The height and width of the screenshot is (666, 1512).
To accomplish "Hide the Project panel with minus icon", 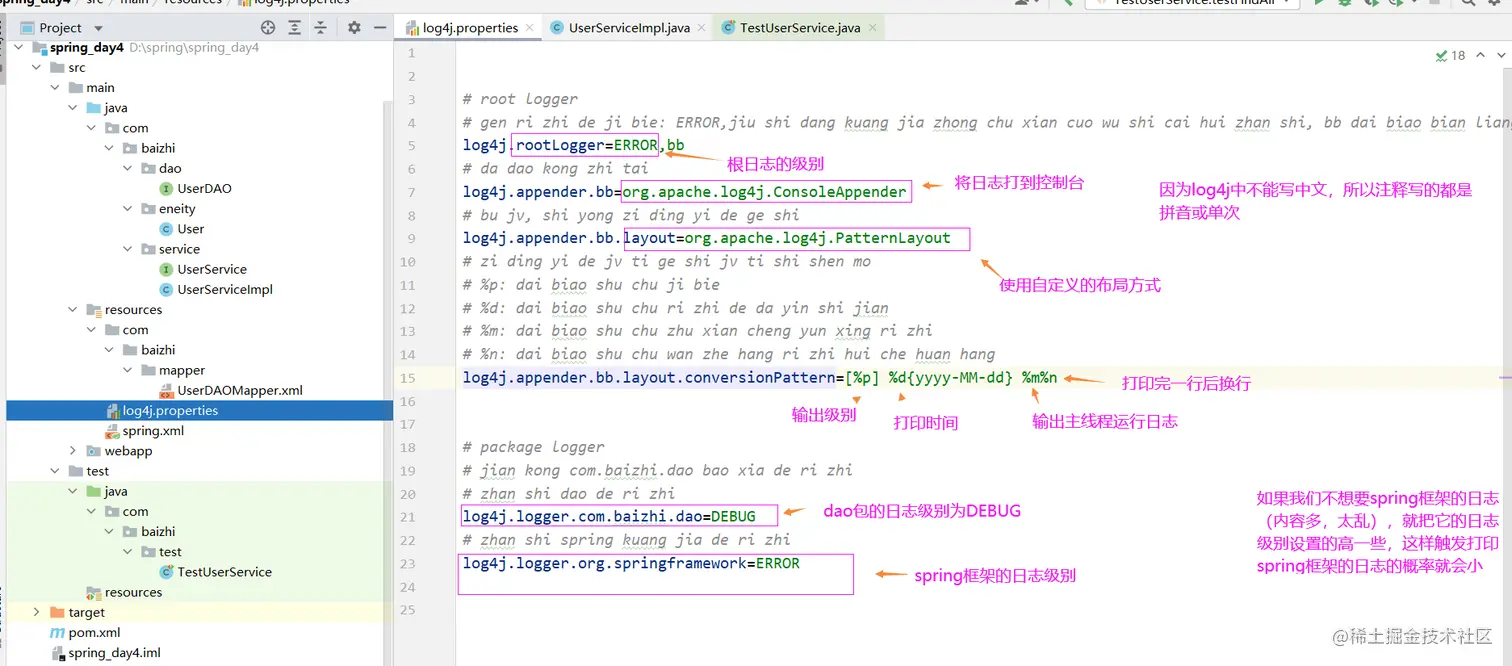I will coord(380,28).
